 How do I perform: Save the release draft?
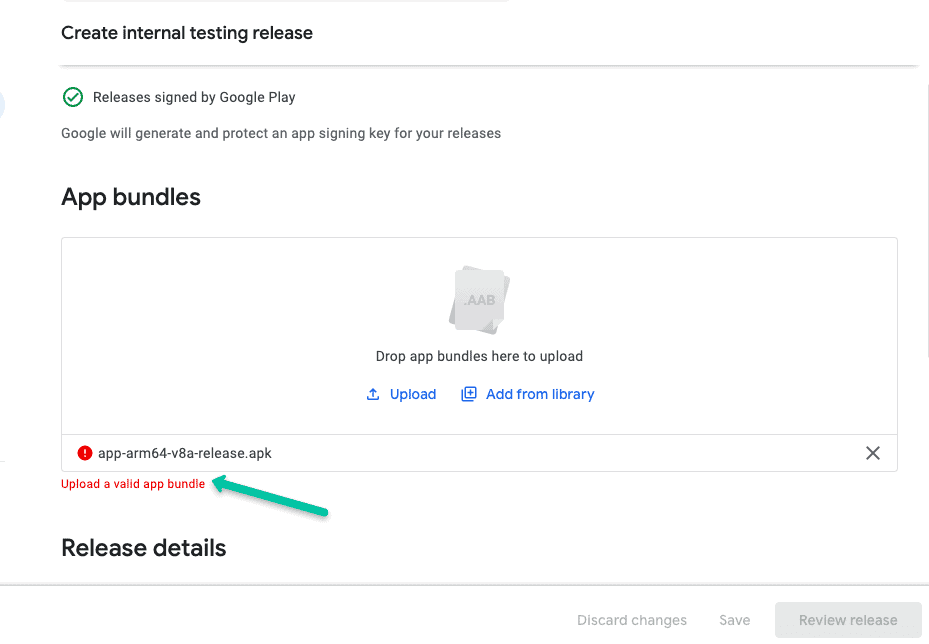(x=734, y=620)
